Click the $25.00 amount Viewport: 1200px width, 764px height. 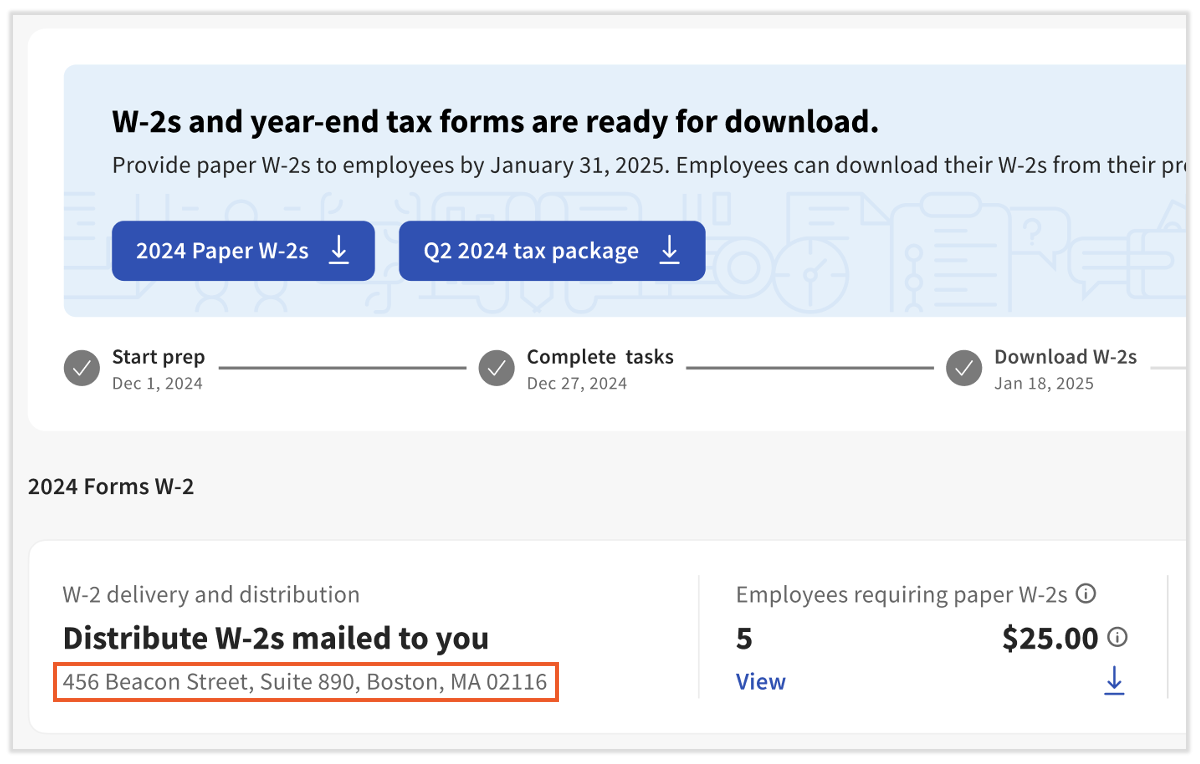[x=1049, y=638]
